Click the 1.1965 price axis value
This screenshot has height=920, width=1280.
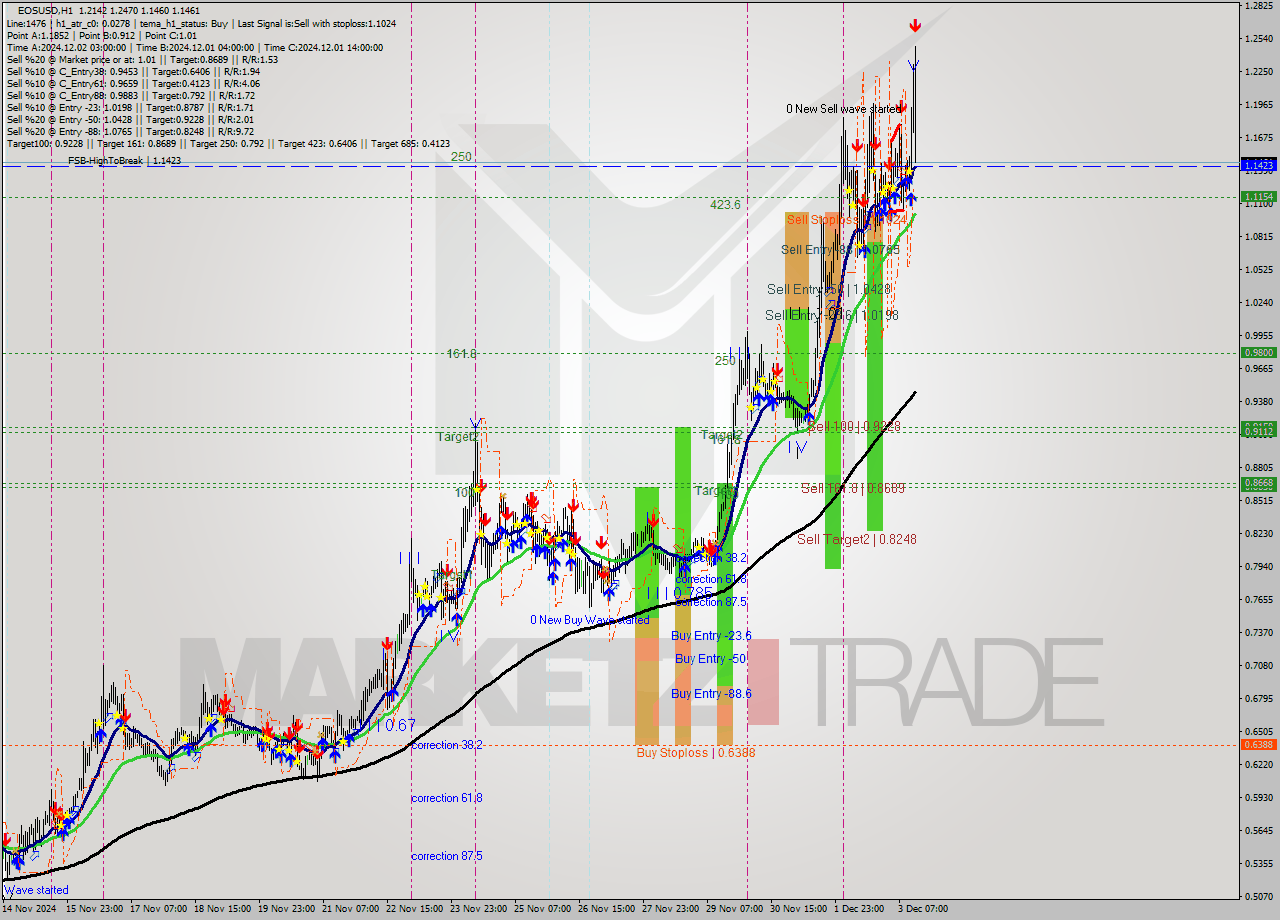tap(1258, 105)
